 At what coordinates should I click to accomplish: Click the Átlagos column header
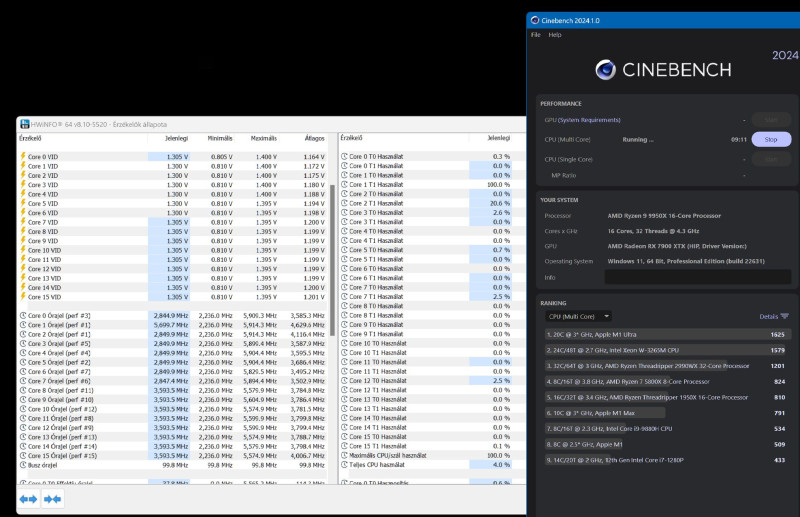314,138
